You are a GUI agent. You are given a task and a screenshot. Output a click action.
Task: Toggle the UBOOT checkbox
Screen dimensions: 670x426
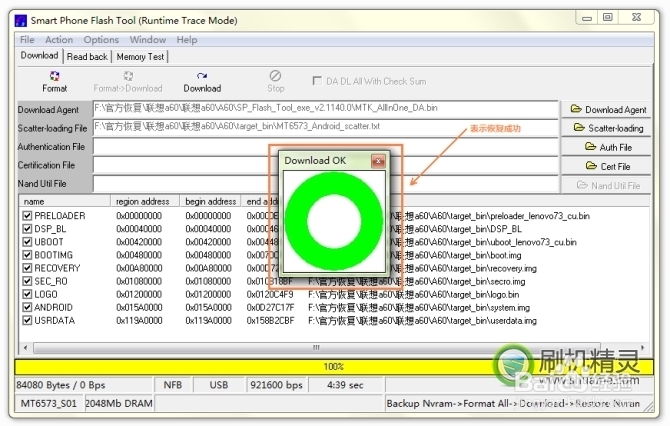tap(27, 242)
